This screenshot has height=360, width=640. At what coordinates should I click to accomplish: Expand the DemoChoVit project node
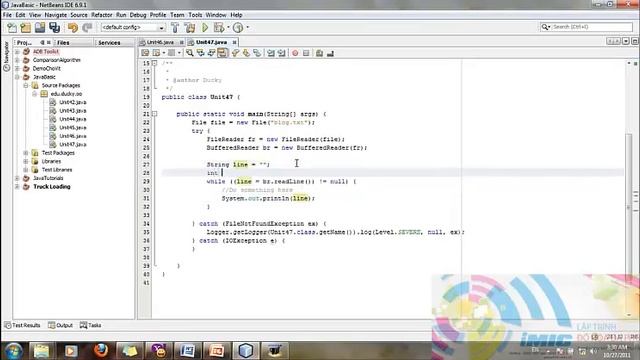pos(17,69)
